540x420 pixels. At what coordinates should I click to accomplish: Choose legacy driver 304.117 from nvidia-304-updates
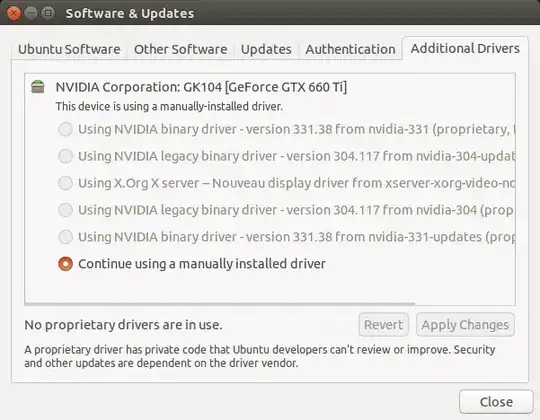tap(287, 156)
